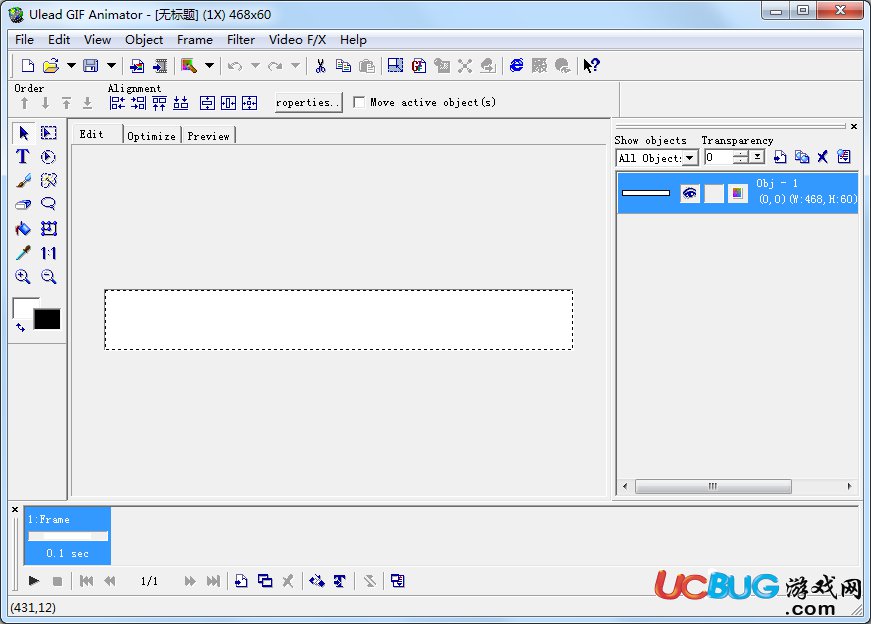The image size is (871, 624).
Task: Toggle eye visibility for Obj - 1
Action: point(689,193)
